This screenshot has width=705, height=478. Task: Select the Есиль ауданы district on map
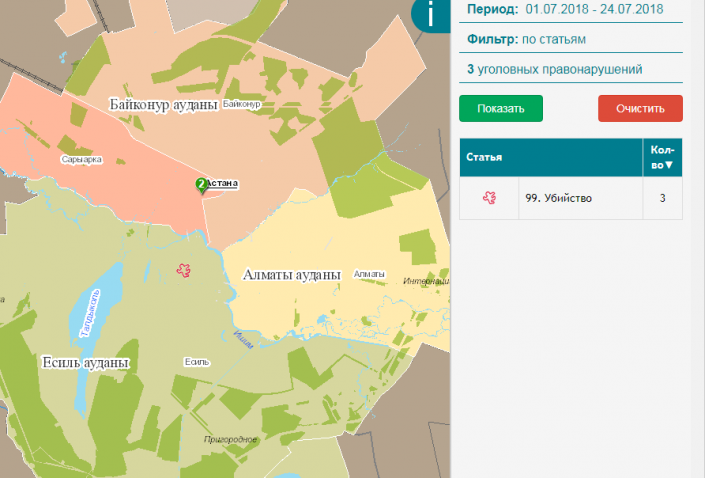(85, 361)
